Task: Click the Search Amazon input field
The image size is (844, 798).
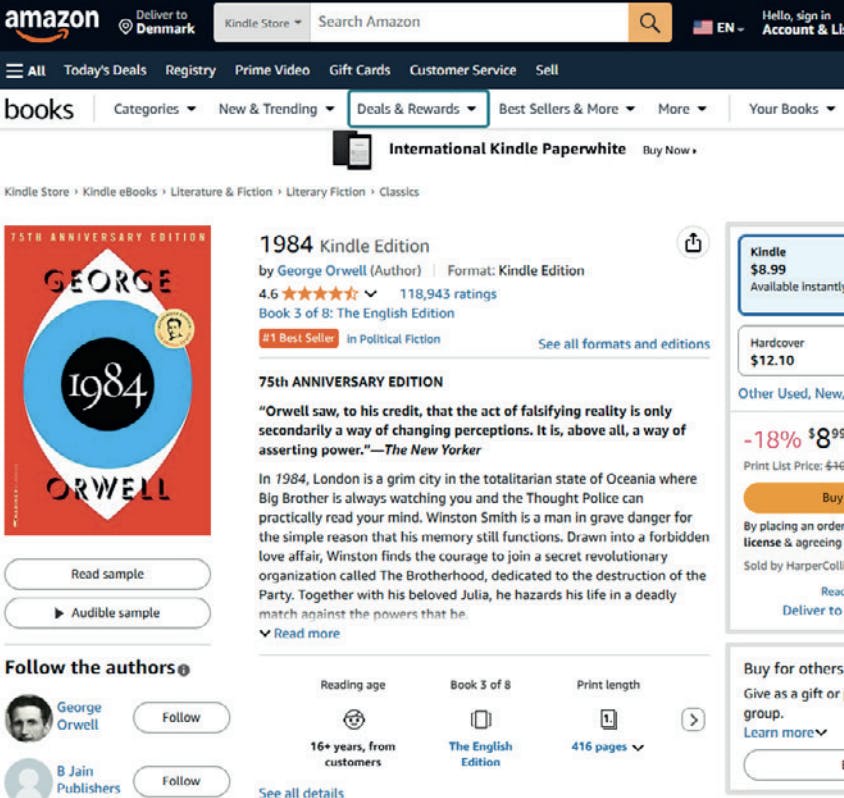Action: 468,22
